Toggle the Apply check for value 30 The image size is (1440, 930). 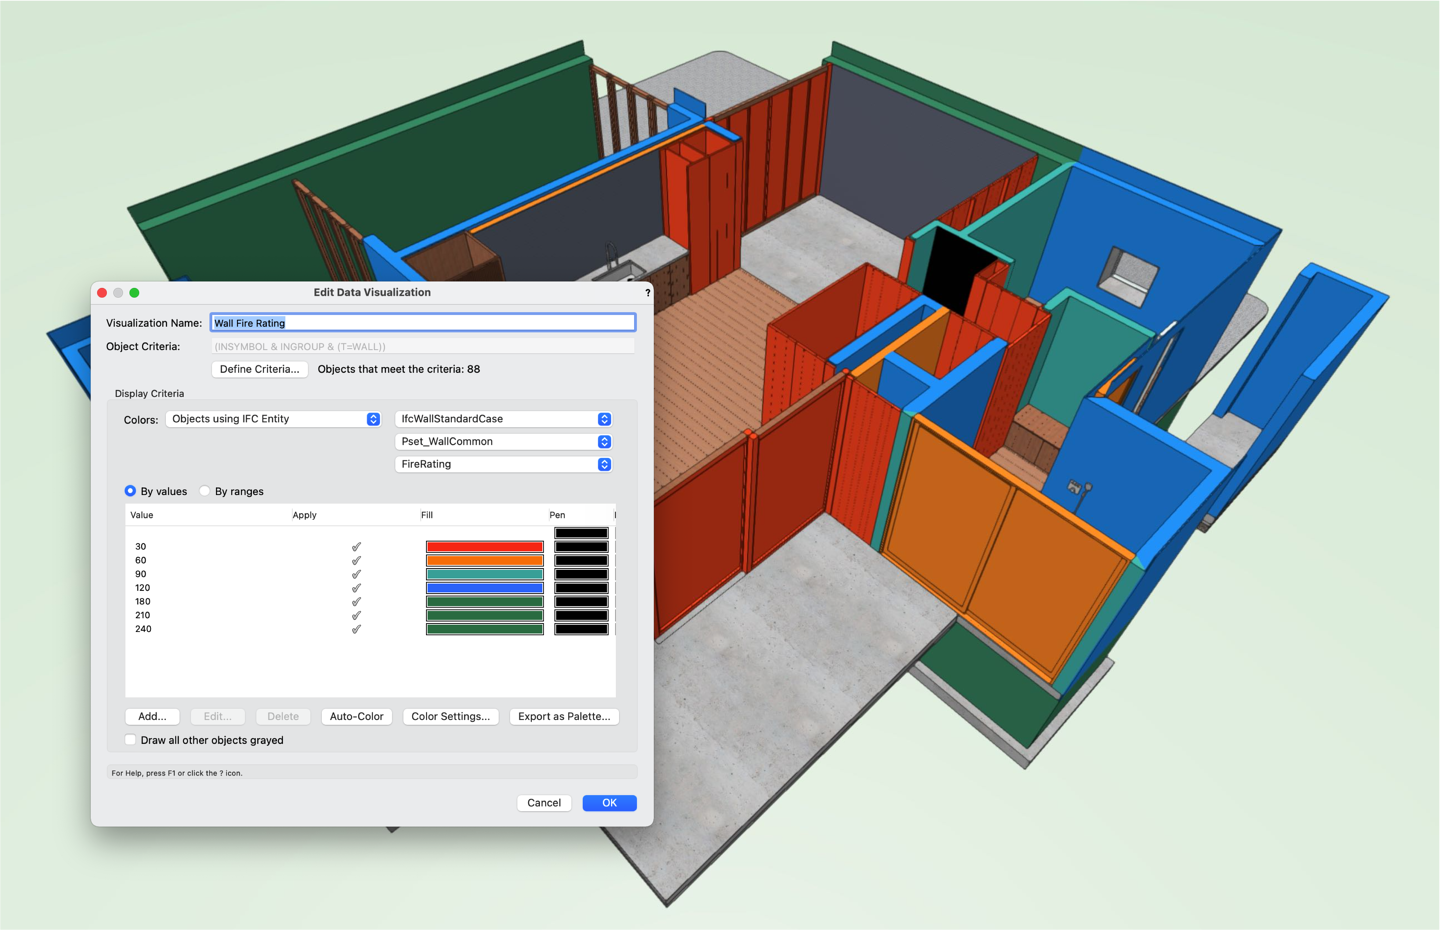pos(356,547)
